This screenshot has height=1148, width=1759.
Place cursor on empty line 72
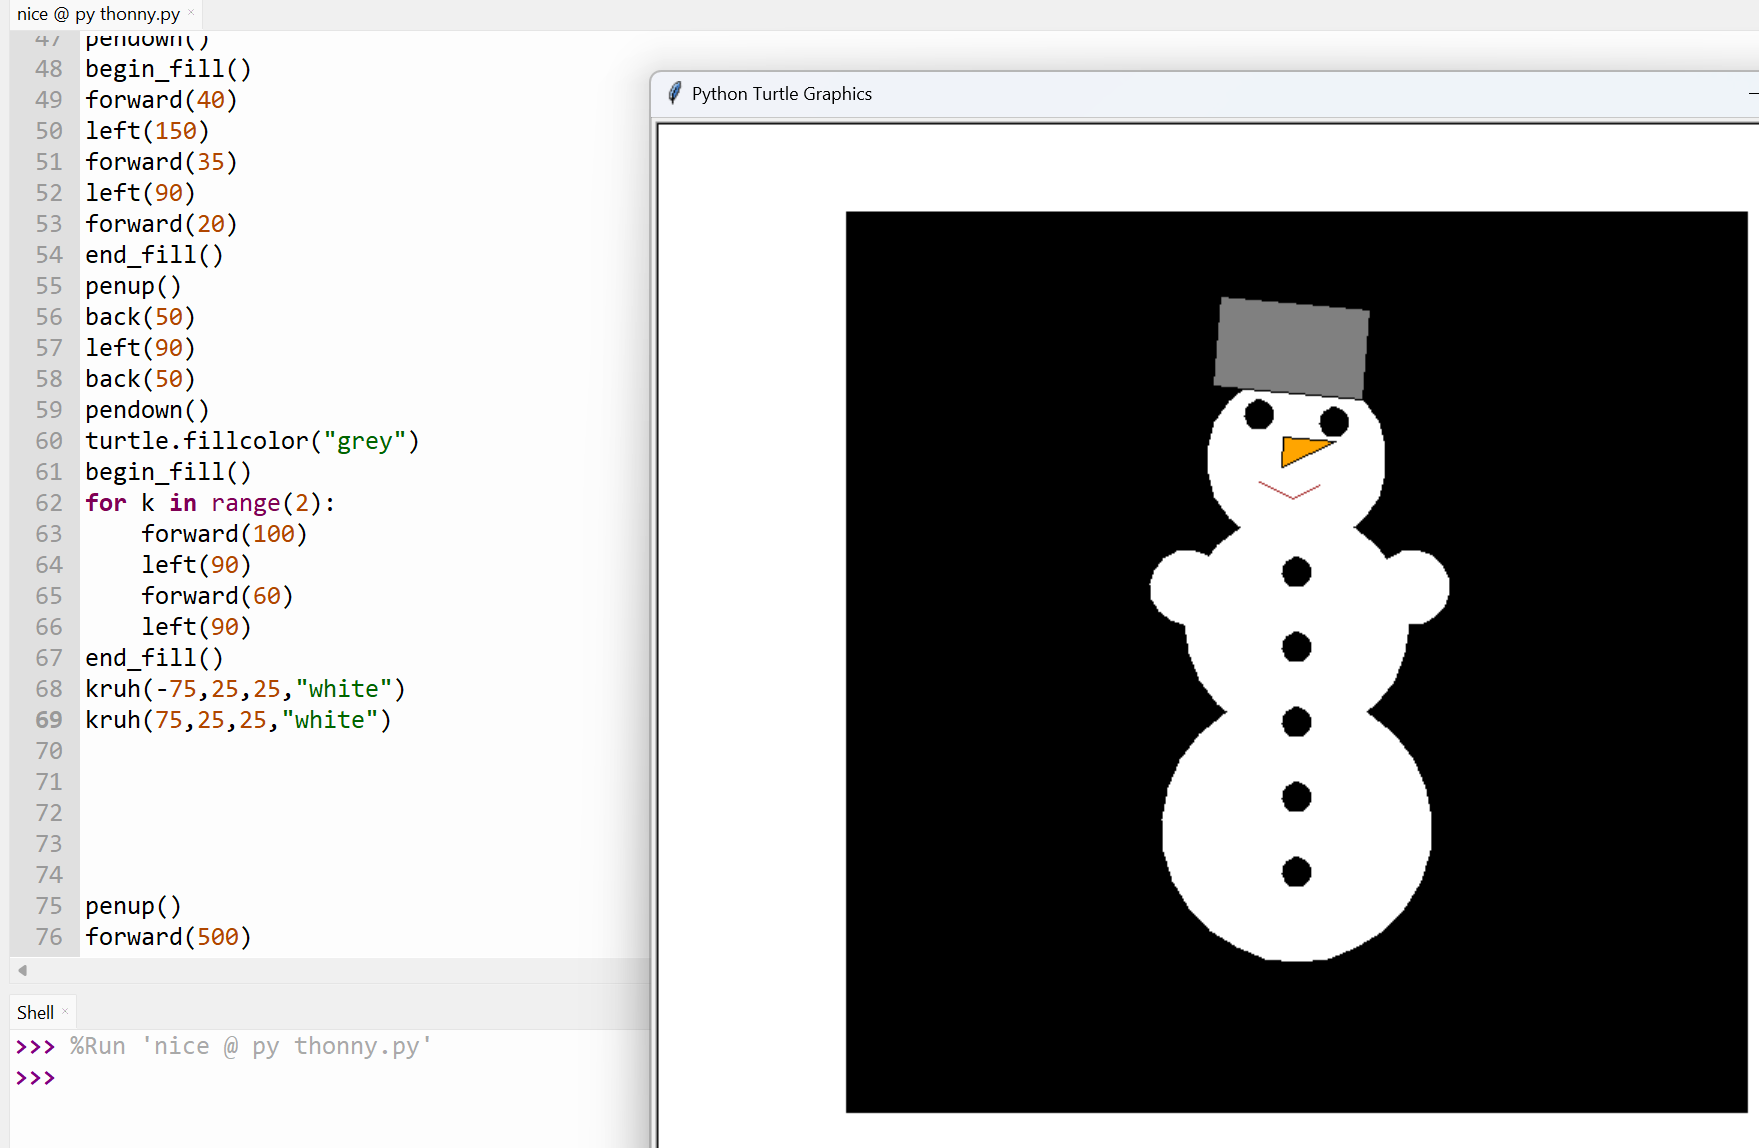(300, 813)
